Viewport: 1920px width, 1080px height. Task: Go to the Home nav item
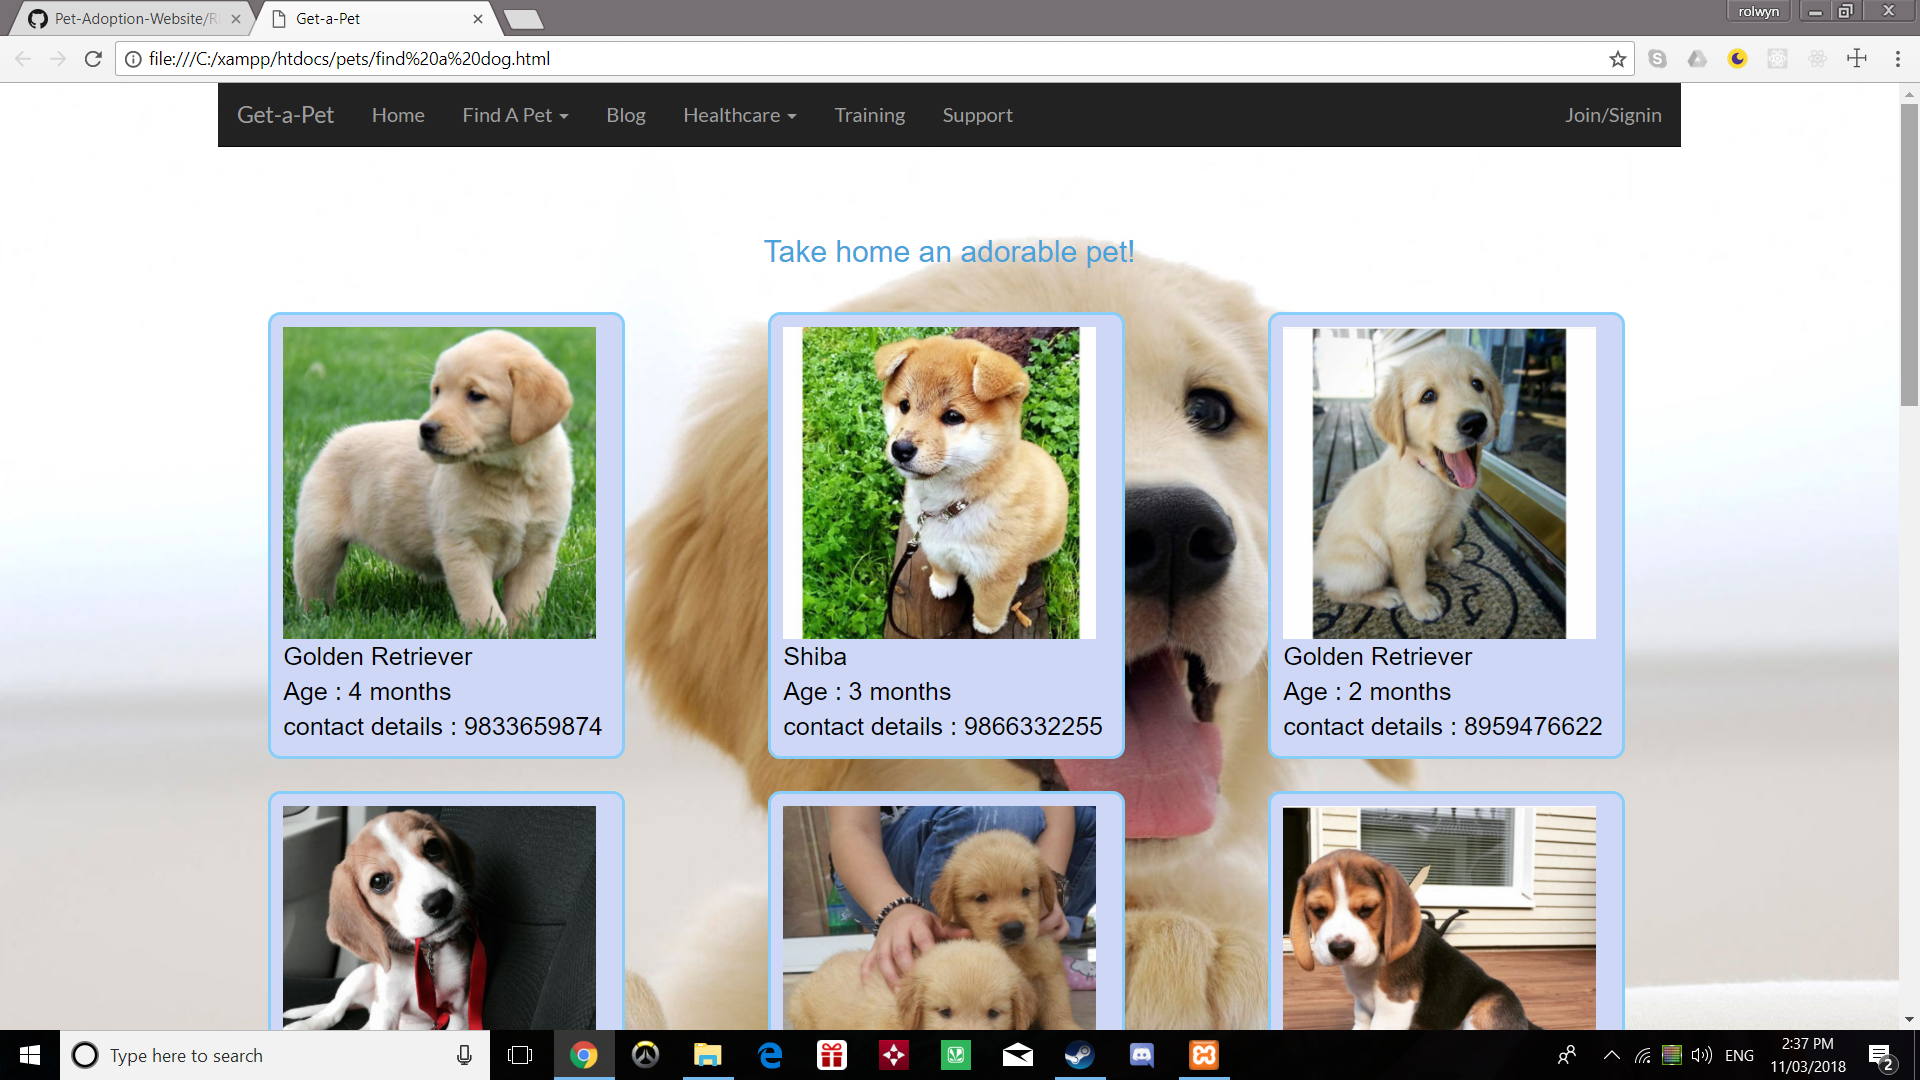pyautogui.click(x=398, y=115)
